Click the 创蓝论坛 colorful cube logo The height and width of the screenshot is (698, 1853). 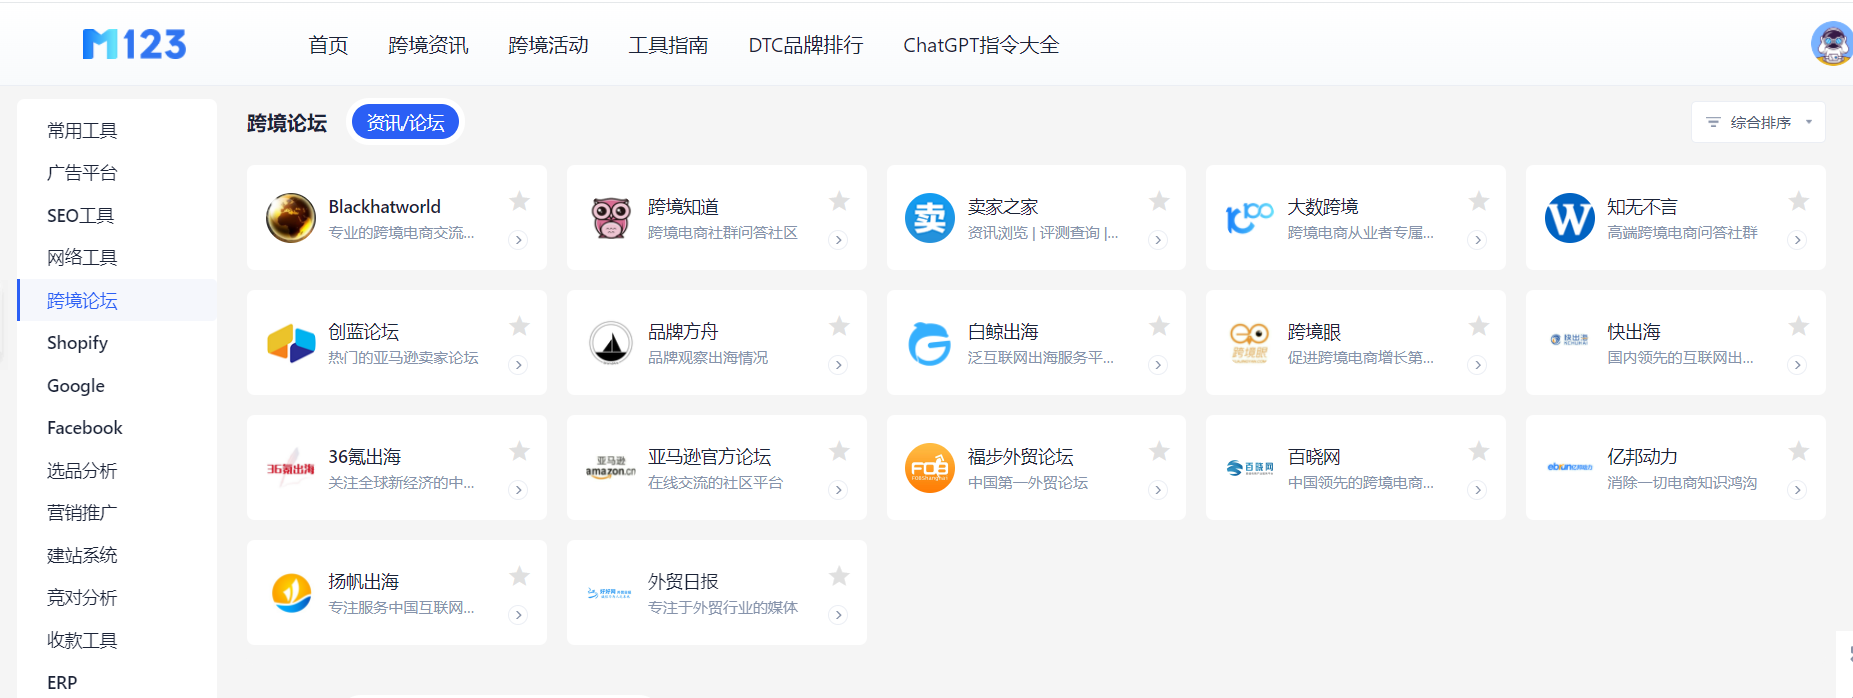pos(291,343)
